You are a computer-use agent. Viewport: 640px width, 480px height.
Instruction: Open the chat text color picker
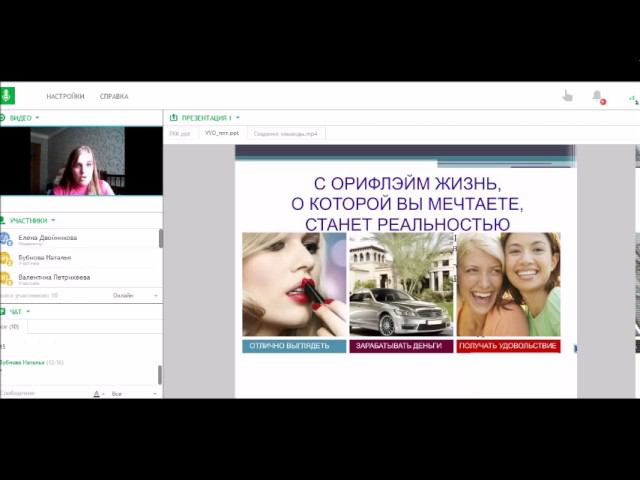pyautogui.click(x=98, y=394)
